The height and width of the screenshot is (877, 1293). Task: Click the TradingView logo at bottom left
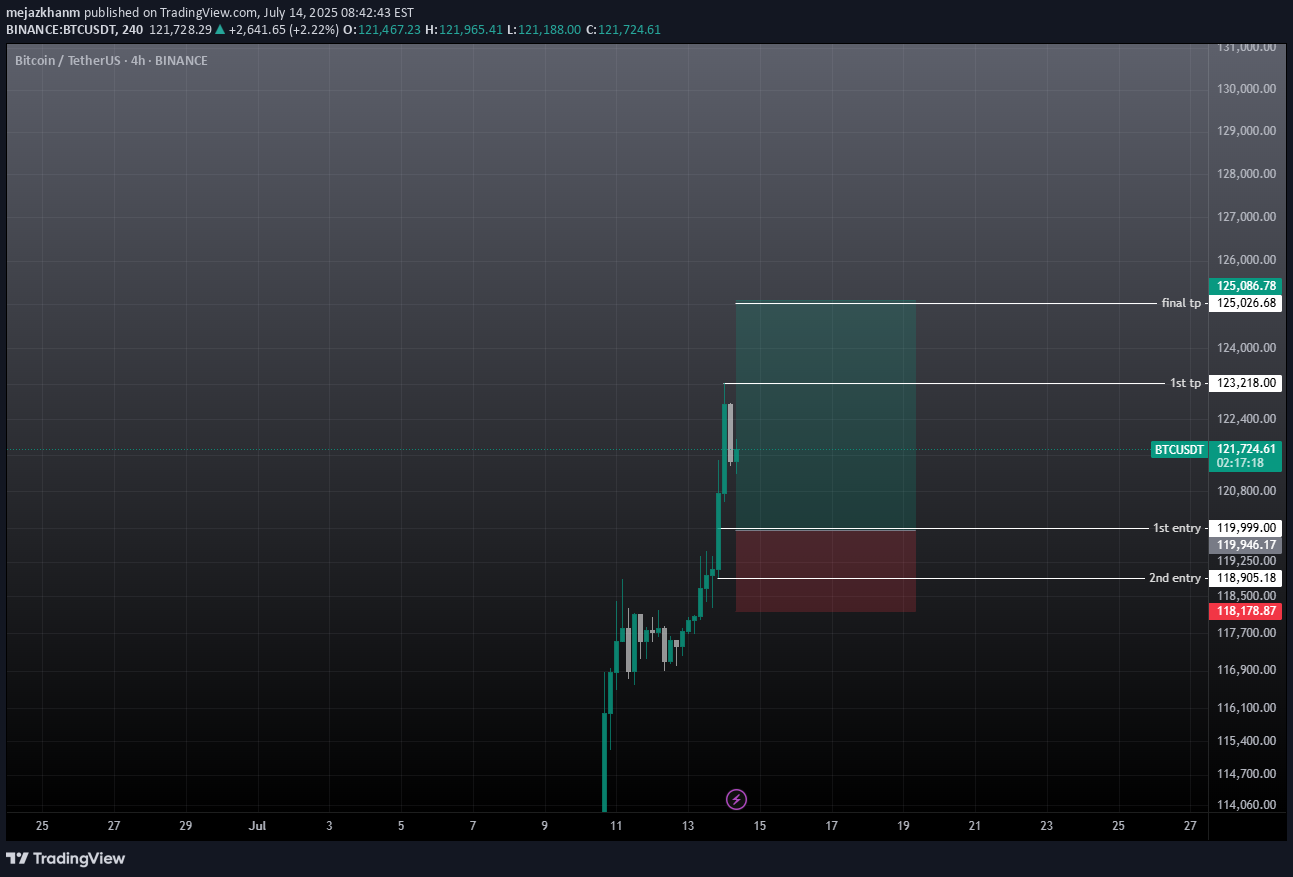click(66, 858)
